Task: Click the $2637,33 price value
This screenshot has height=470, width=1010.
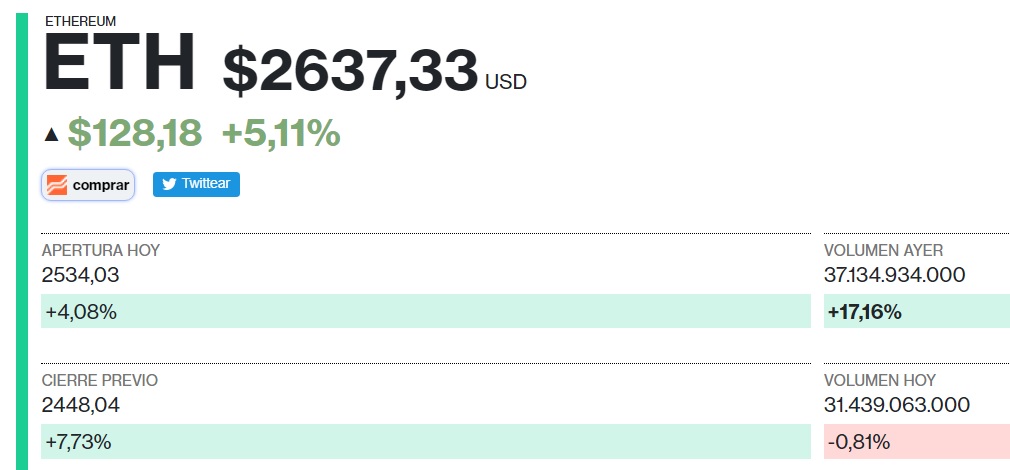Action: [350, 72]
